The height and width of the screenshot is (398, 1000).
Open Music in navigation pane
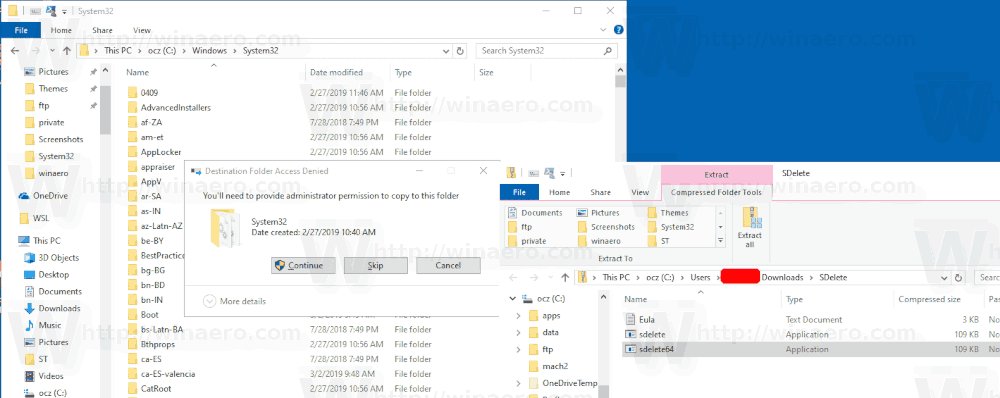pyautogui.click(x=50, y=325)
